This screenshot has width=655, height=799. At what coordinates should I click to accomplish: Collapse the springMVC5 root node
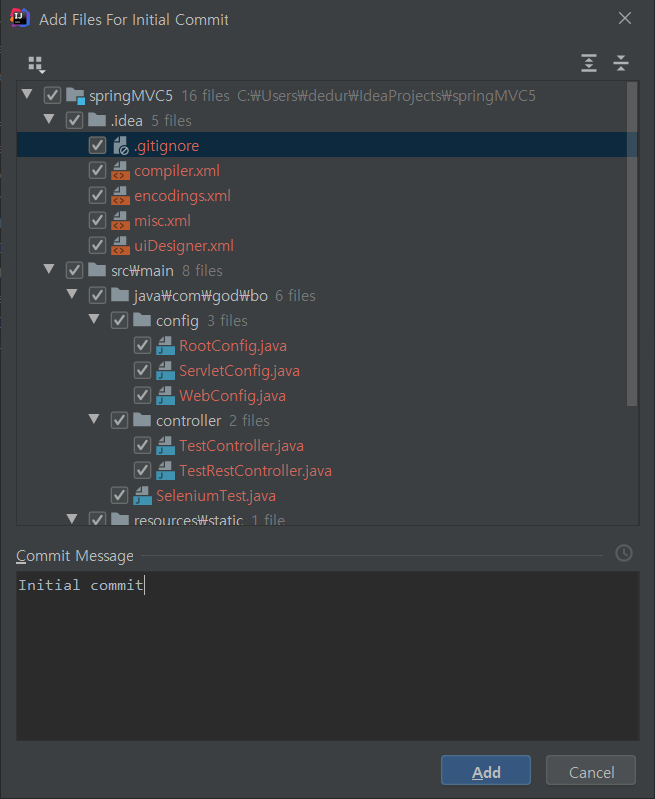(x=27, y=94)
